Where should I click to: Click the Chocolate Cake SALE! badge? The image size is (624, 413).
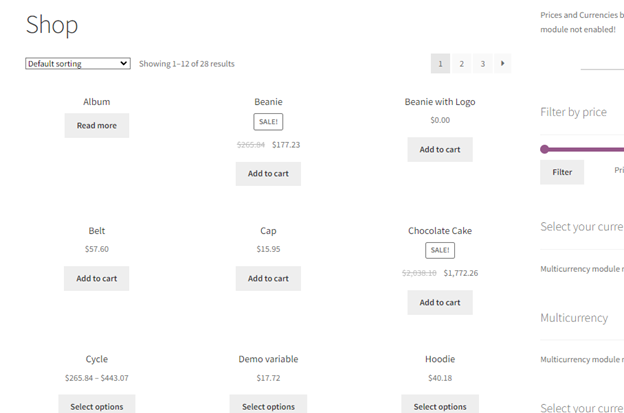click(440, 250)
